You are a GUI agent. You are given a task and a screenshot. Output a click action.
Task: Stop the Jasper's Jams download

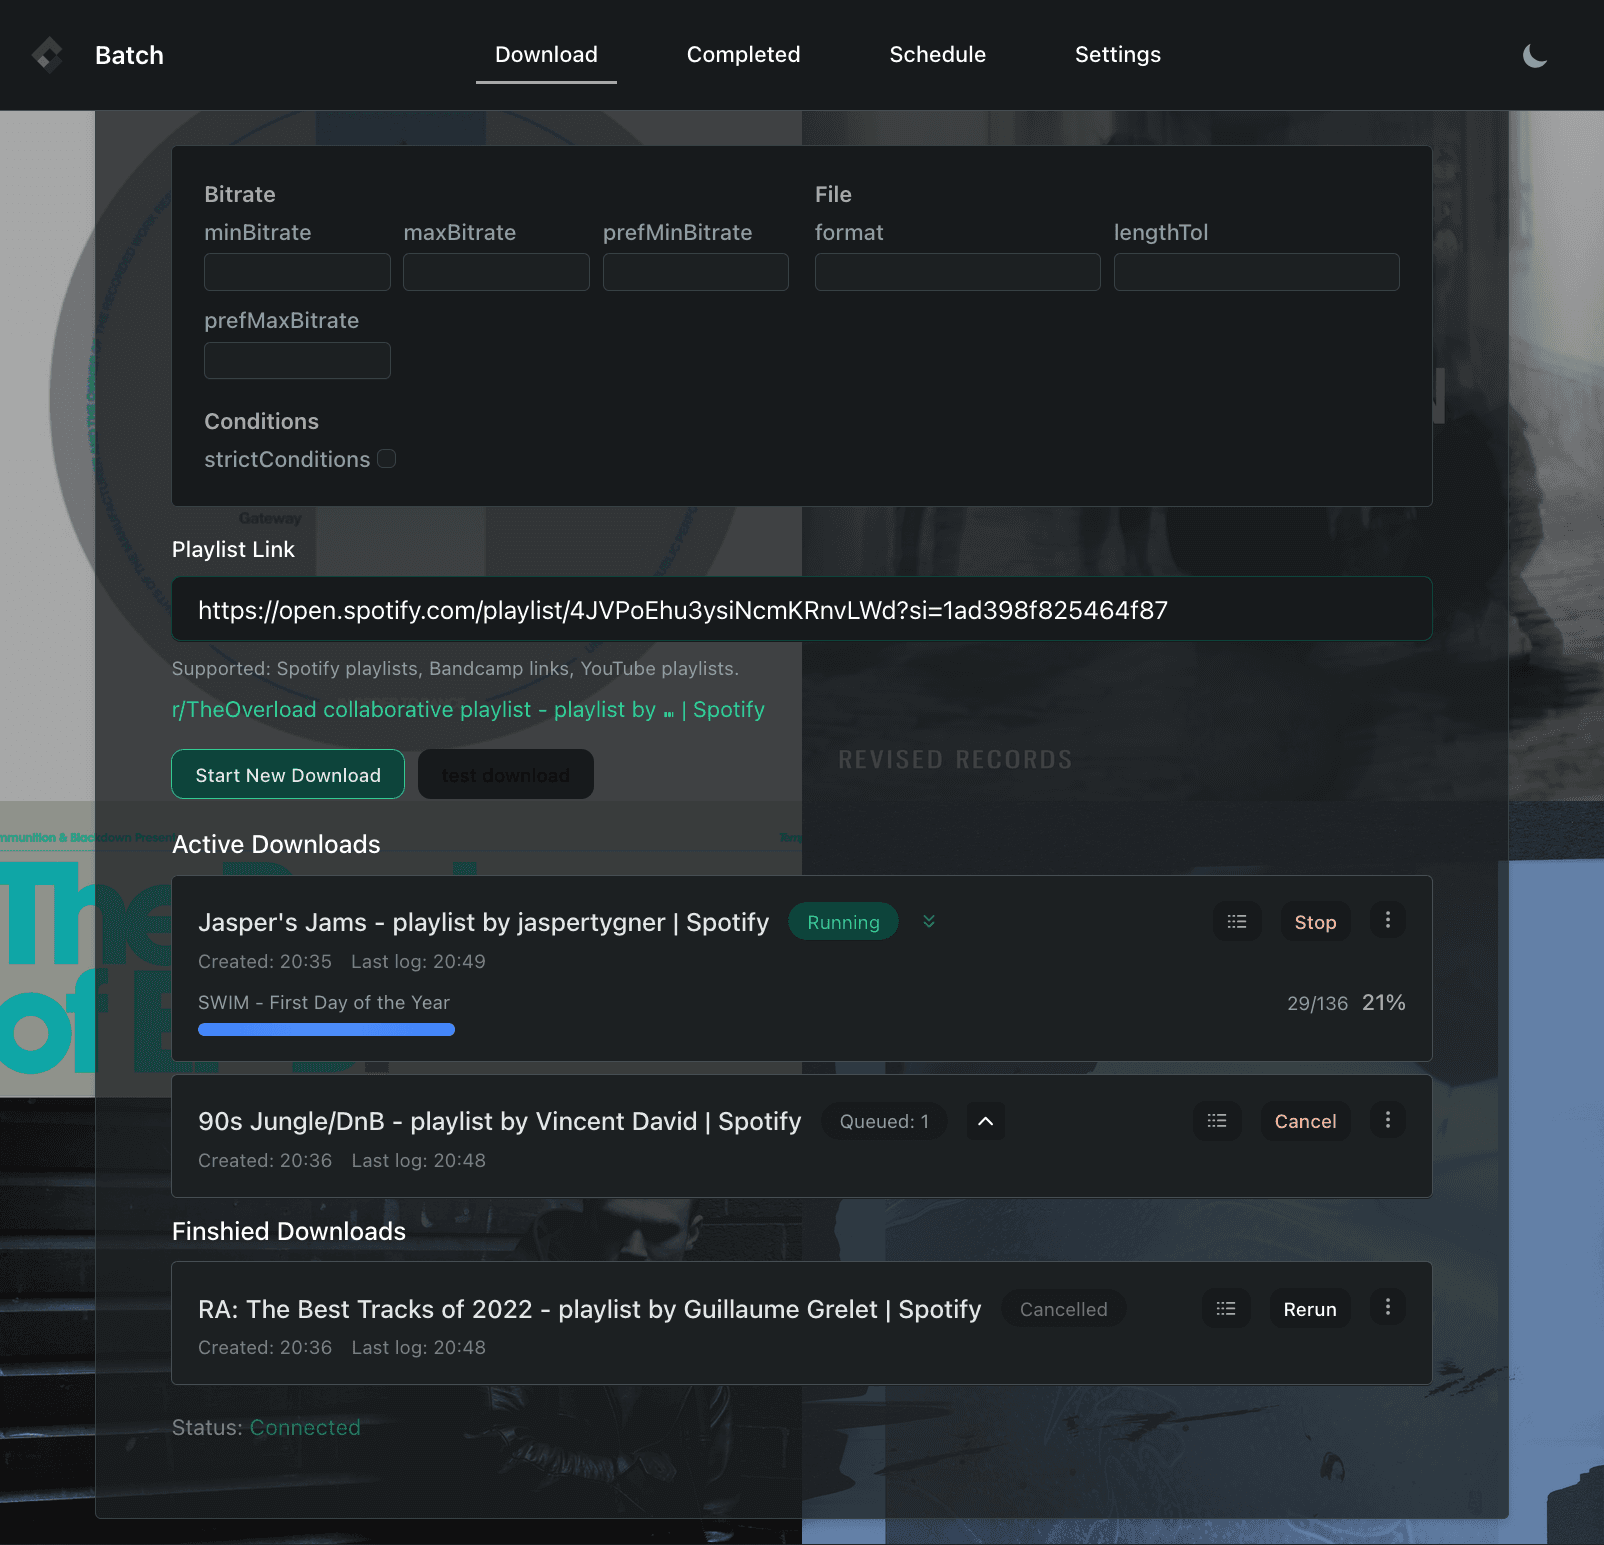point(1315,922)
